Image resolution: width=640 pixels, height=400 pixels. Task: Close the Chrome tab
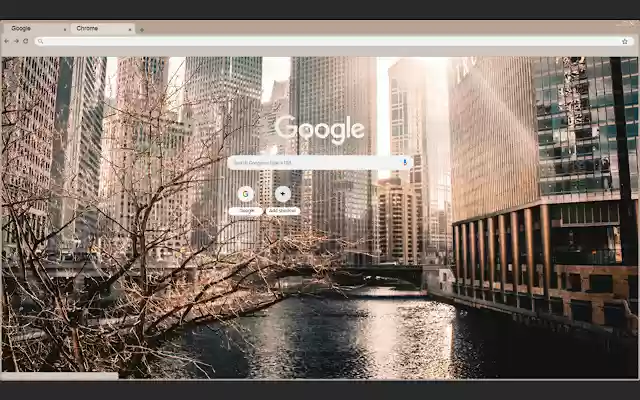coord(130,29)
